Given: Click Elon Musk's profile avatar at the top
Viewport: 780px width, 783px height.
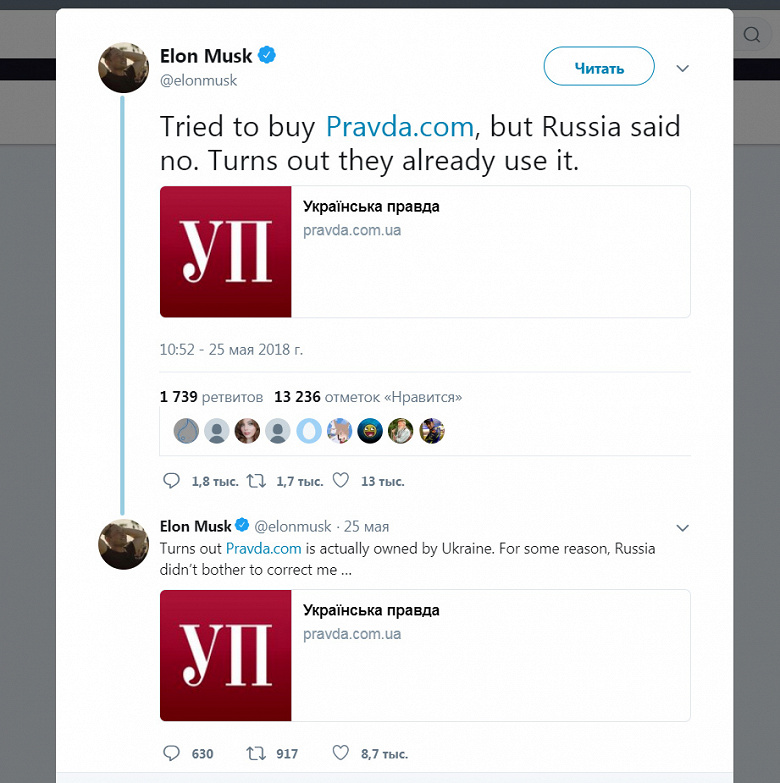Looking at the screenshot, I should (123, 68).
